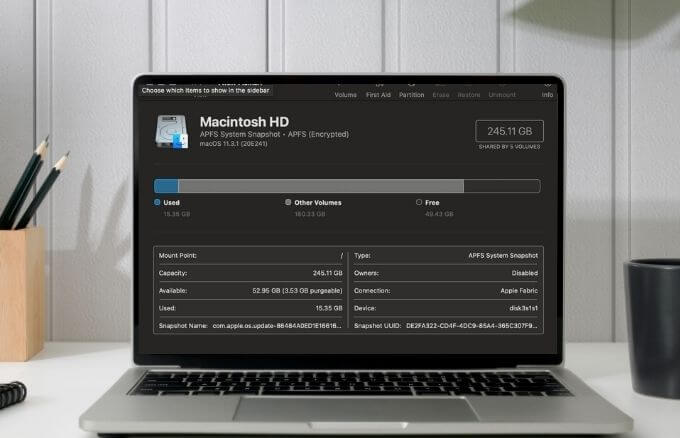Click the Volume toolbar item

coord(346,94)
